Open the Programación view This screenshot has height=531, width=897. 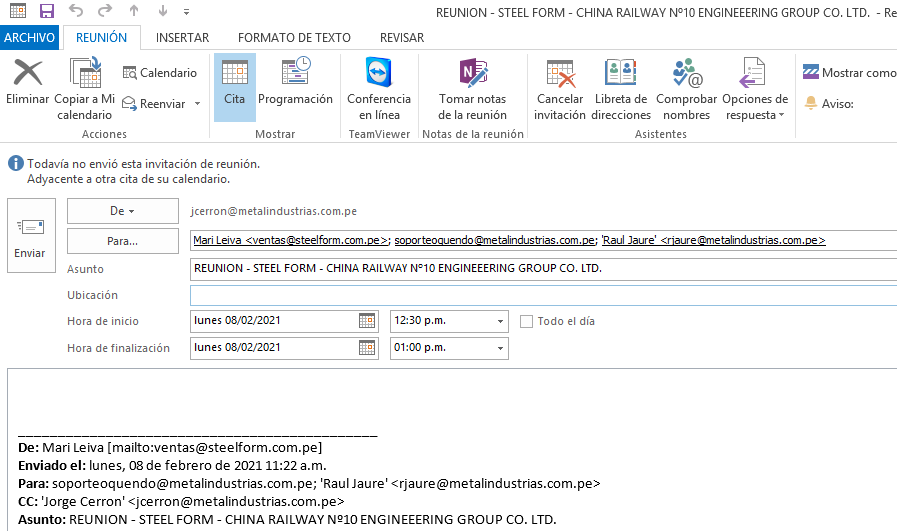[295, 82]
